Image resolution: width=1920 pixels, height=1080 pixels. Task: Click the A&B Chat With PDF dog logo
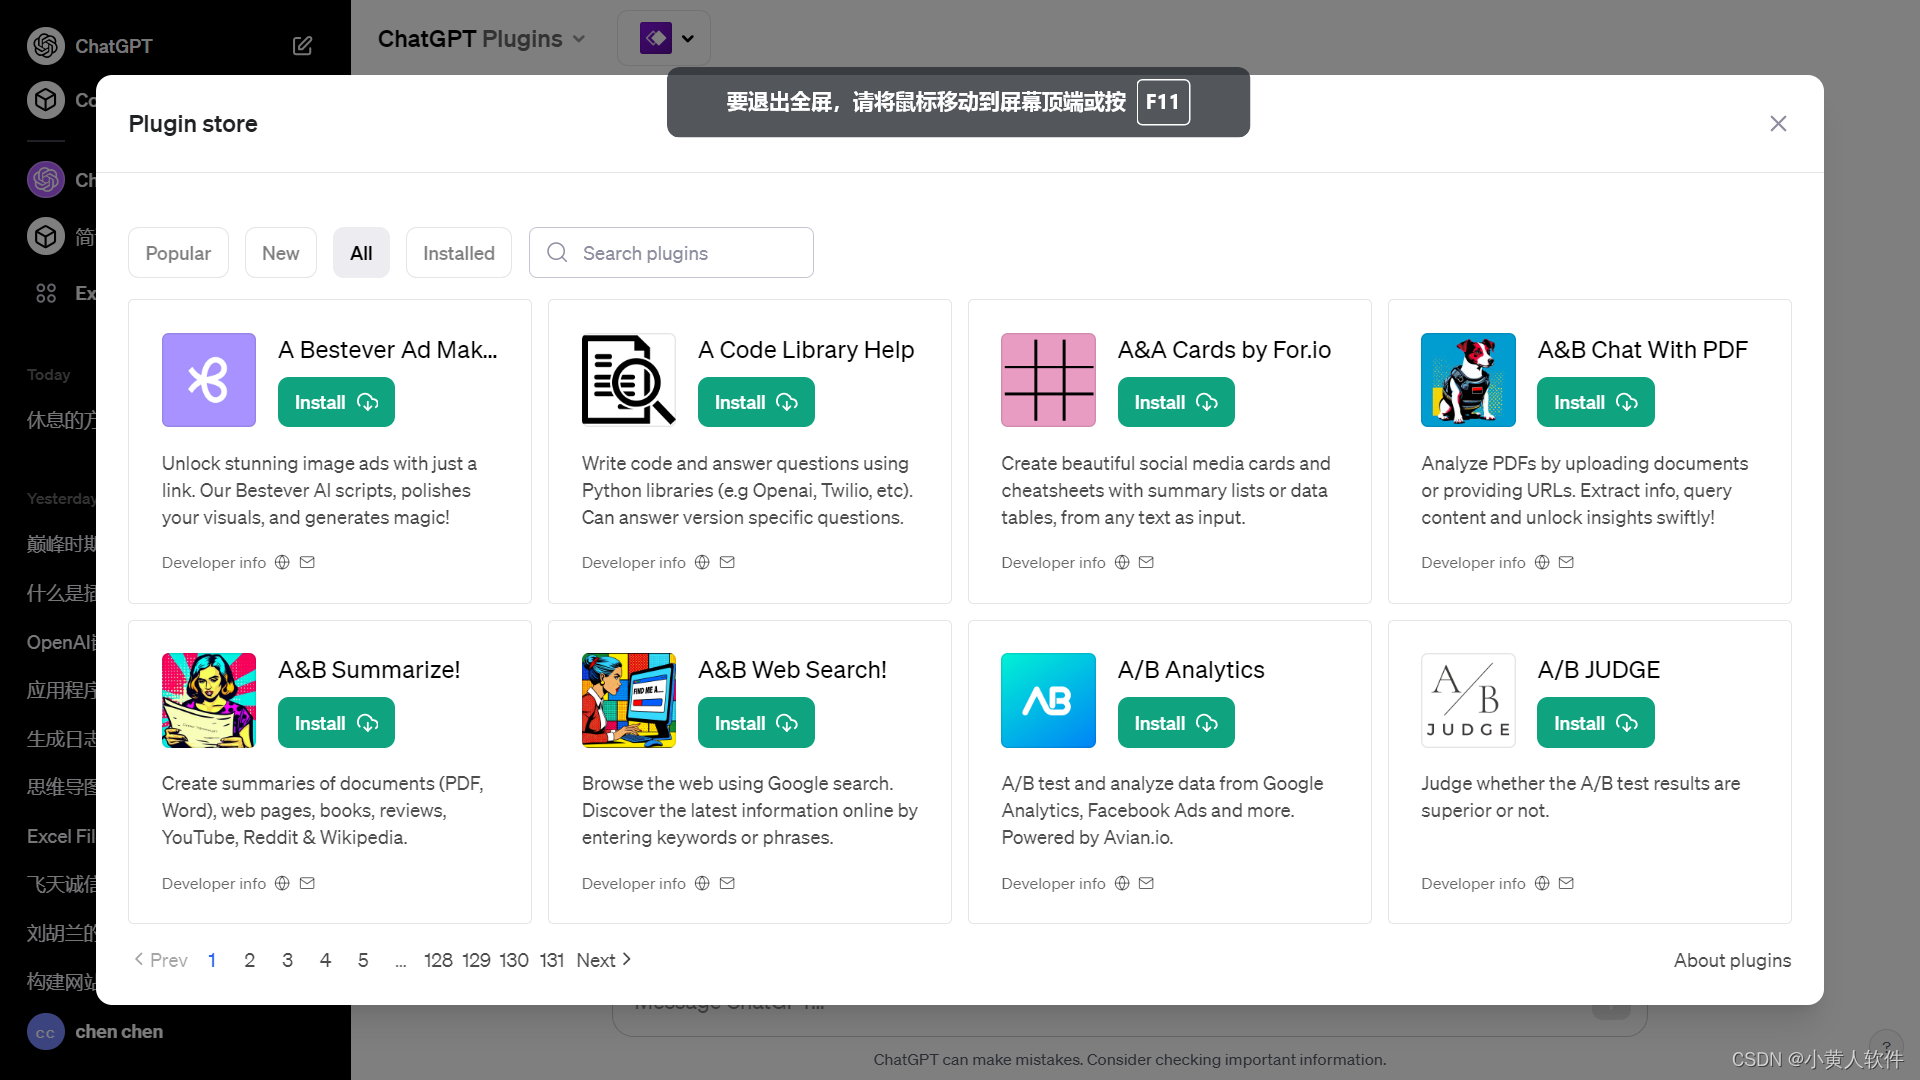(1468, 380)
